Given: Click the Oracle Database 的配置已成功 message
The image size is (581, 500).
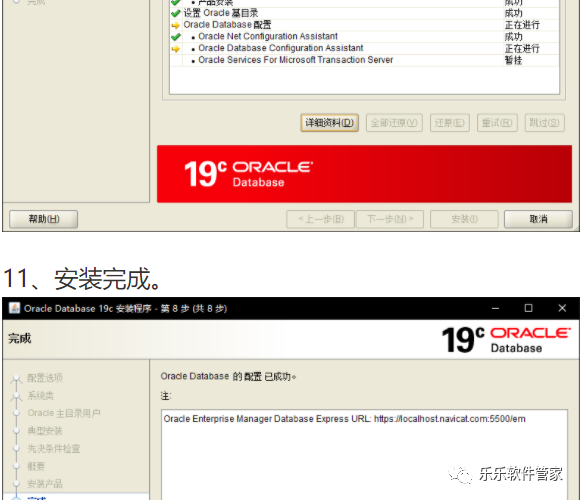Looking at the screenshot, I should point(228,377).
